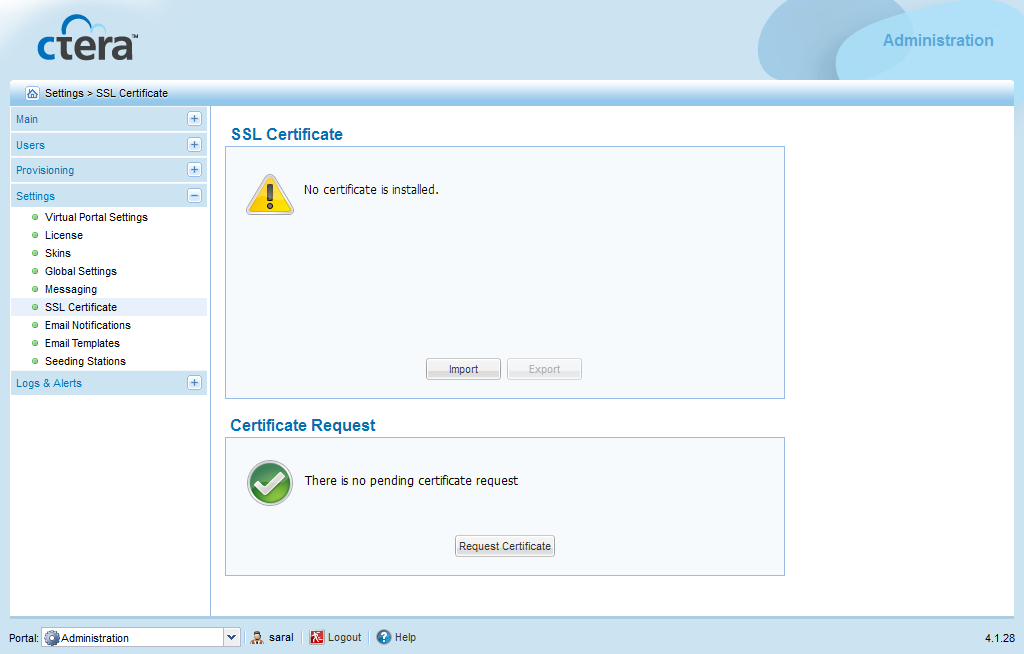This screenshot has height=654, width=1024.
Task: Click the green bullet beside Seeding Stations
Action: coord(36,361)
